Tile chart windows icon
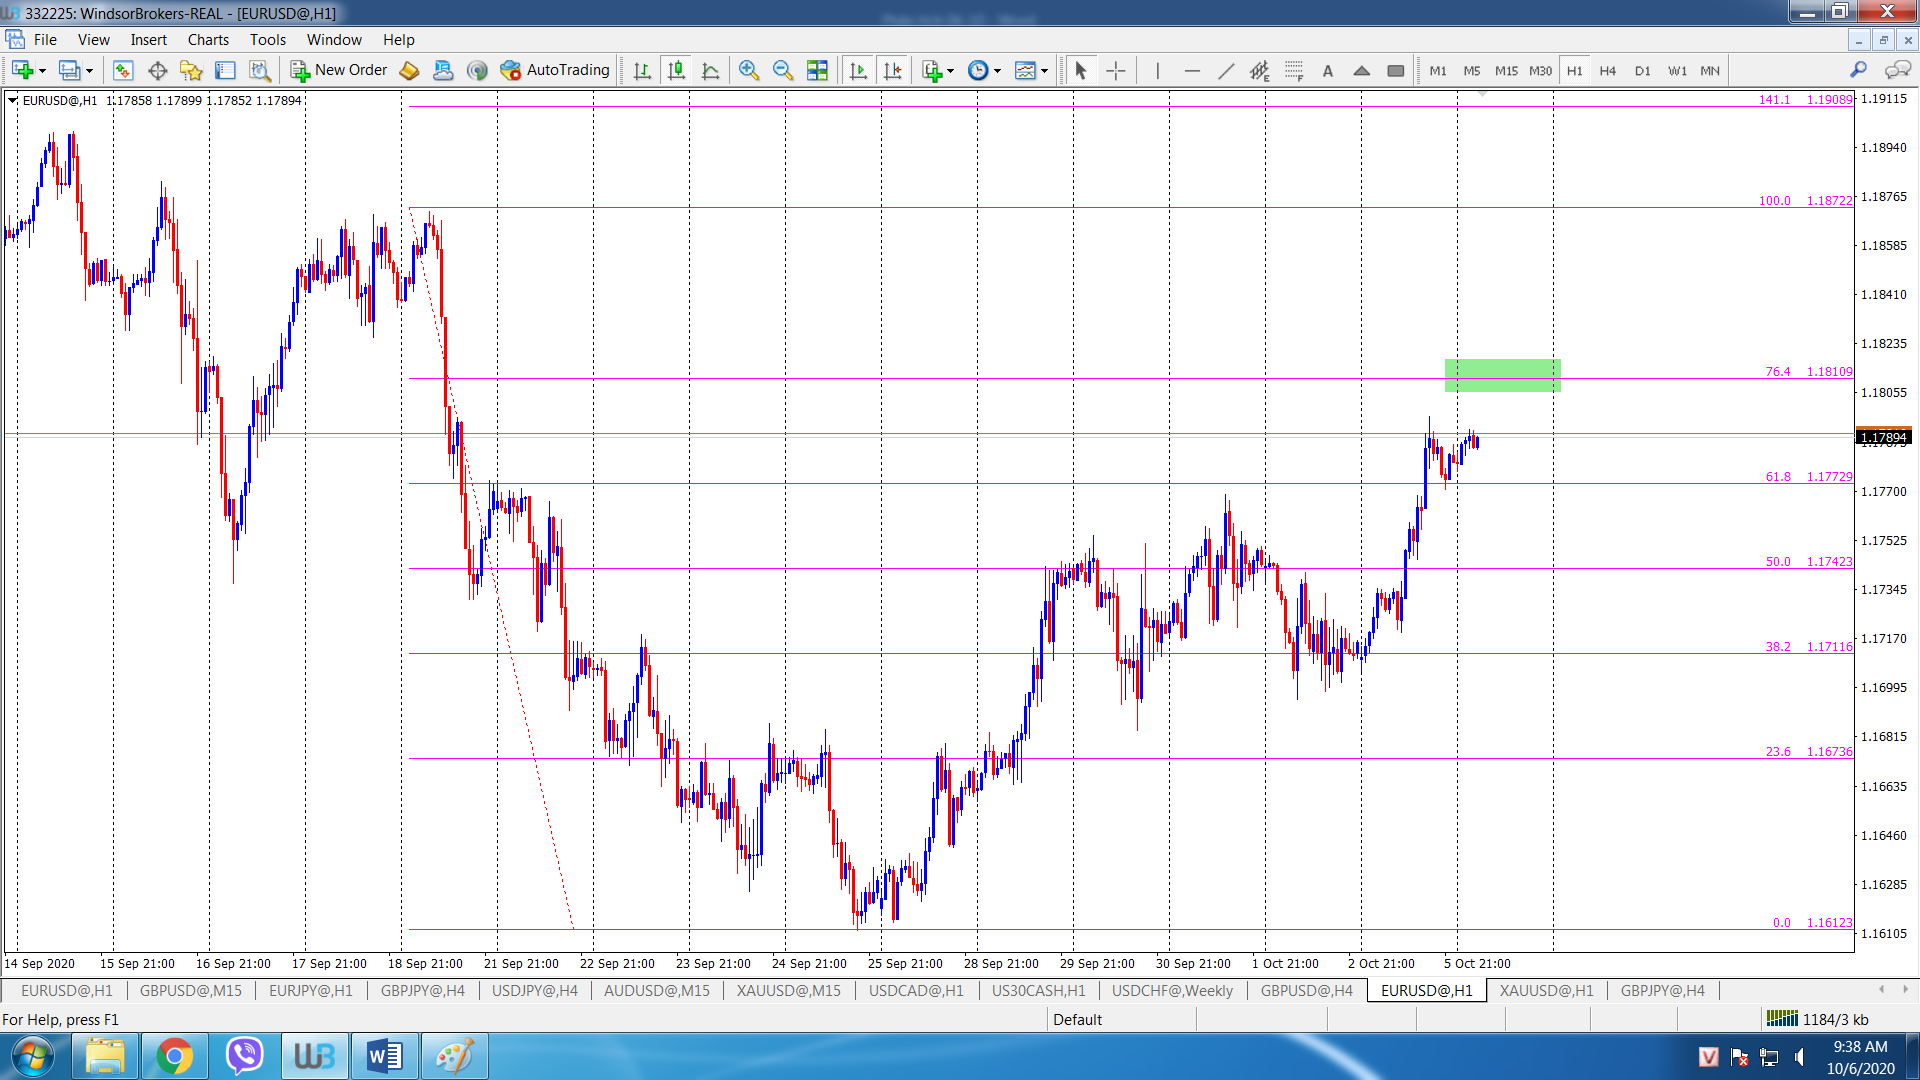The image size is (1920, 1080). click(817, 70)
